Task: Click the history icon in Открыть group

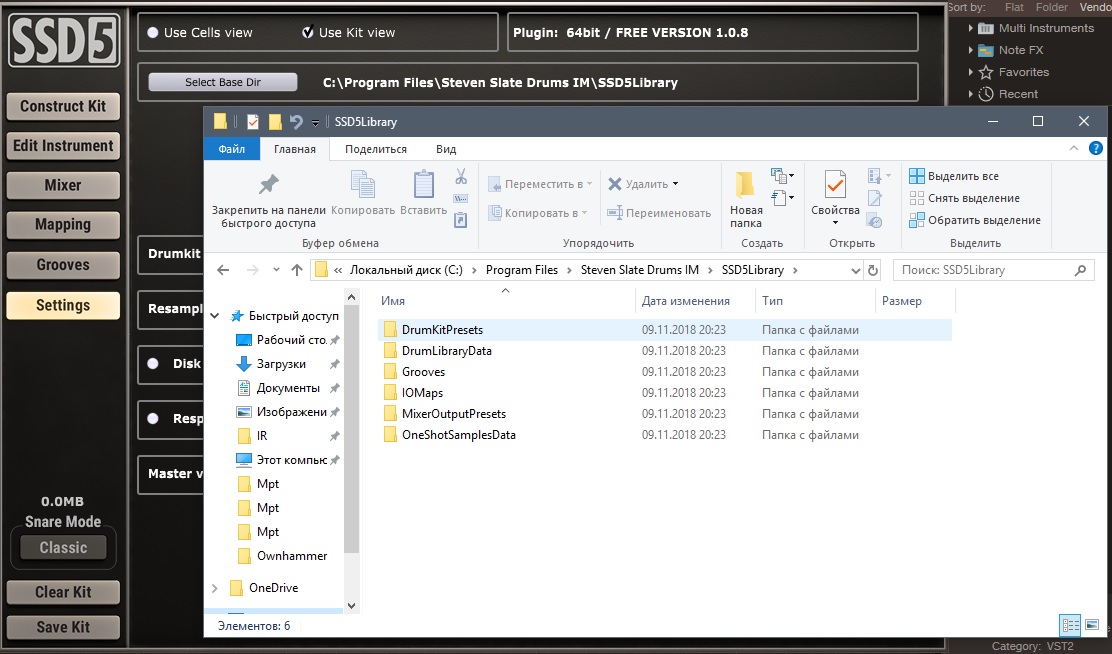Action: (x=875, y=221)
